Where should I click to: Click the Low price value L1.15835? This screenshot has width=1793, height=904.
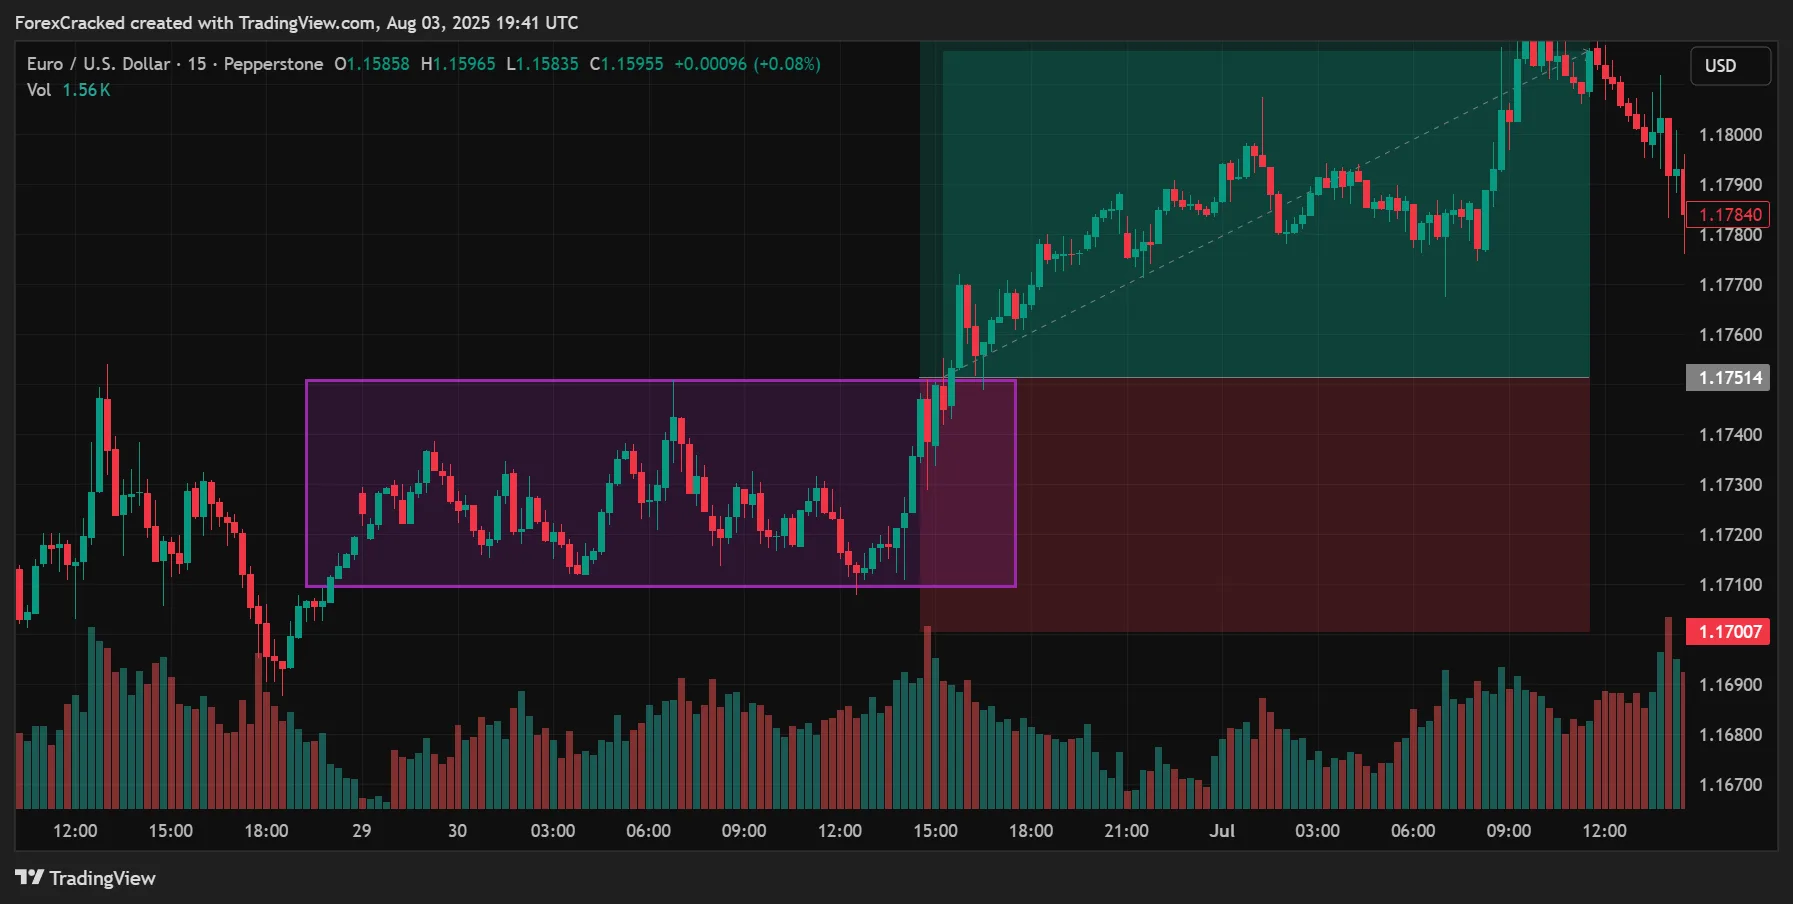point(540,63)
